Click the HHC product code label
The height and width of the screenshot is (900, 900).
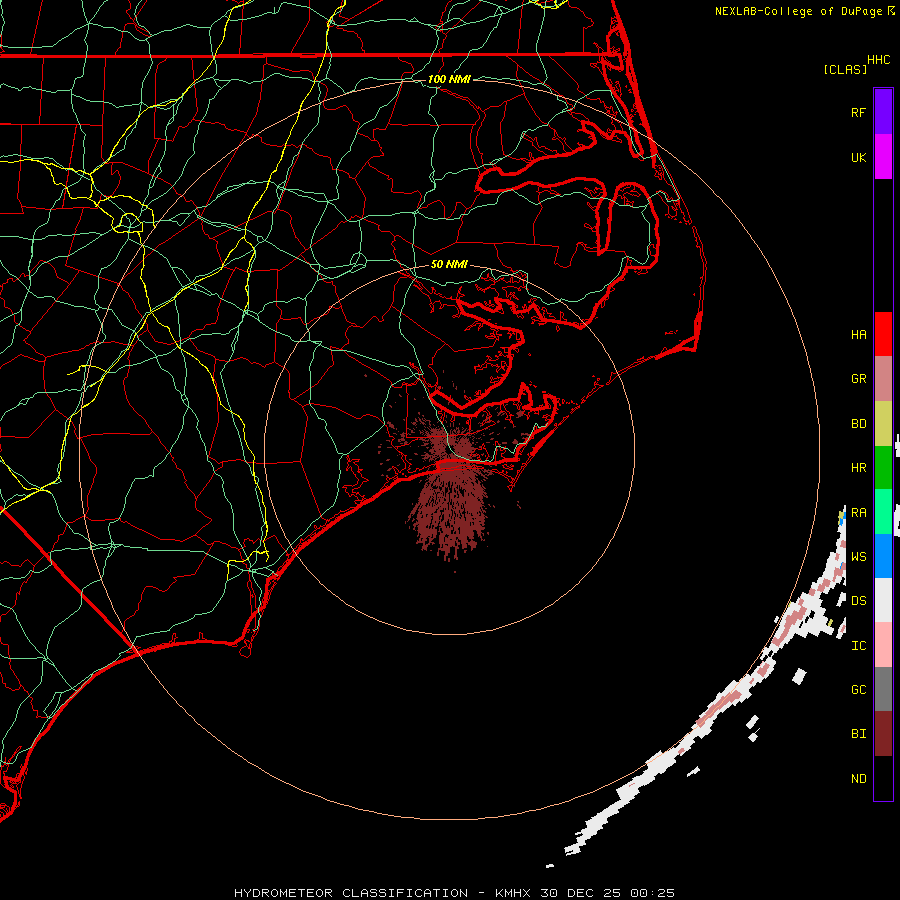878,60
